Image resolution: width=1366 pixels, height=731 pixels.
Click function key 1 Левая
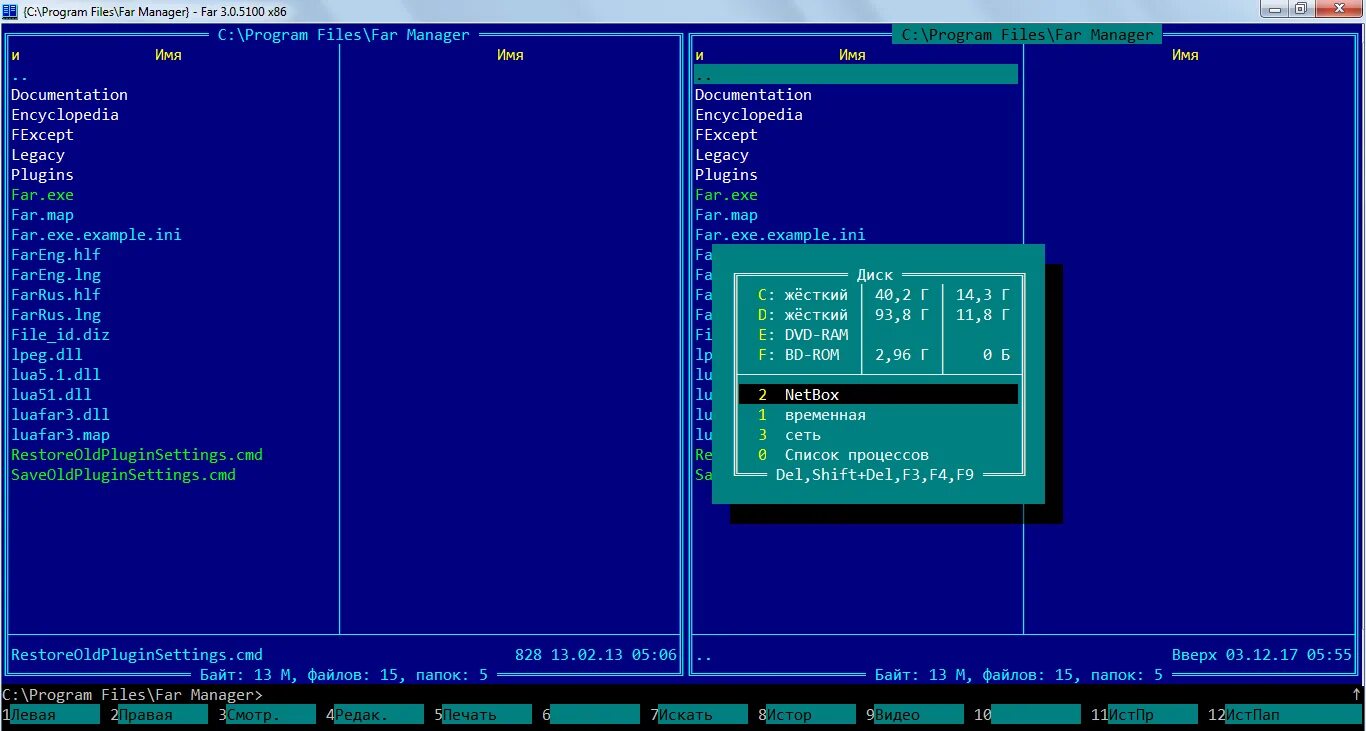(x=51, y=715)
